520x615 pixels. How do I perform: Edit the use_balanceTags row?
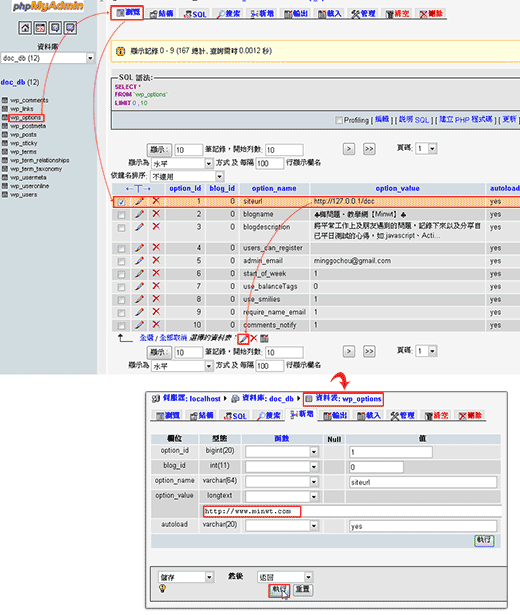click(x=139, y=287)
